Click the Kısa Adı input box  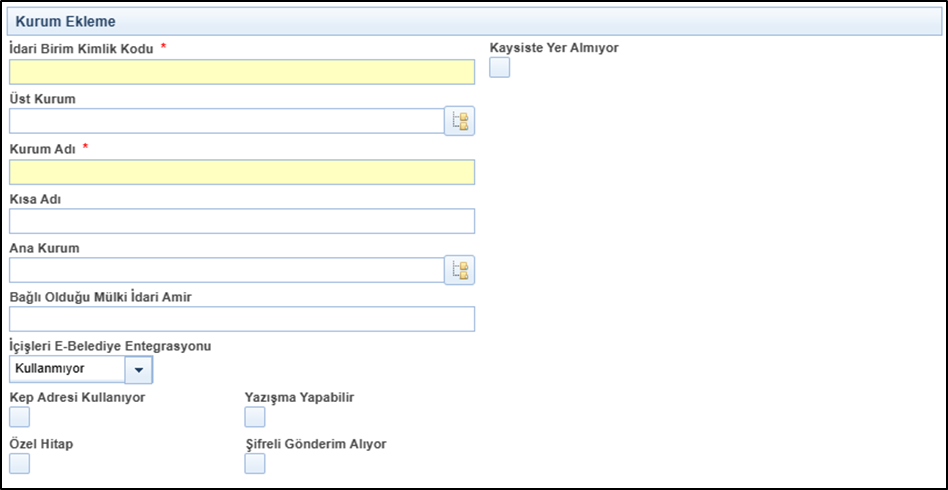(x=242, y=221)
